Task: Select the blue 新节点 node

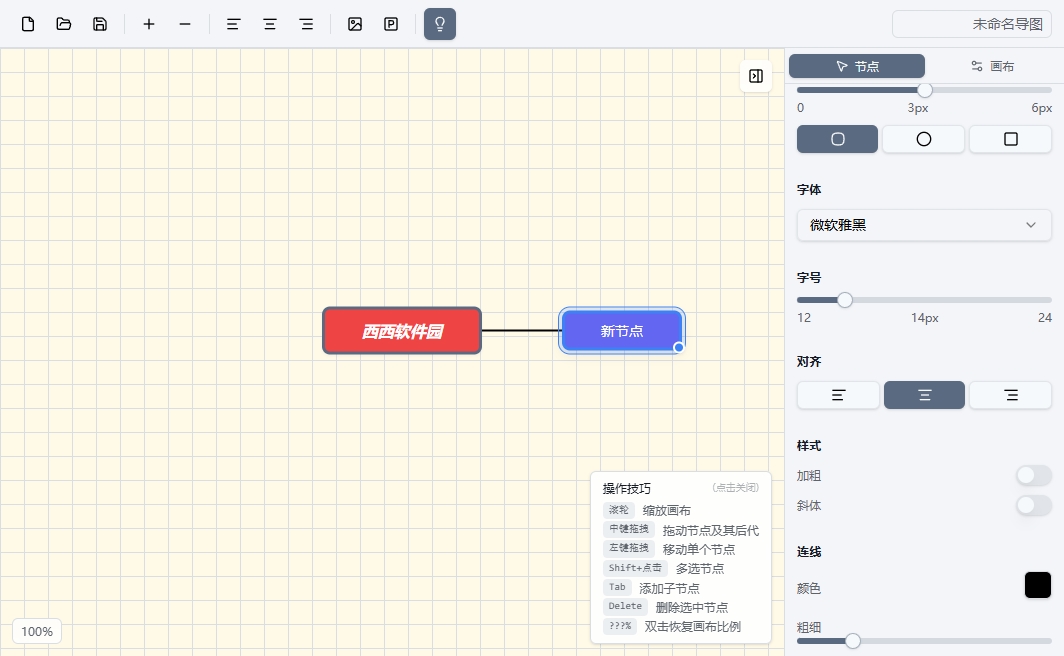Action: (622, 331)
